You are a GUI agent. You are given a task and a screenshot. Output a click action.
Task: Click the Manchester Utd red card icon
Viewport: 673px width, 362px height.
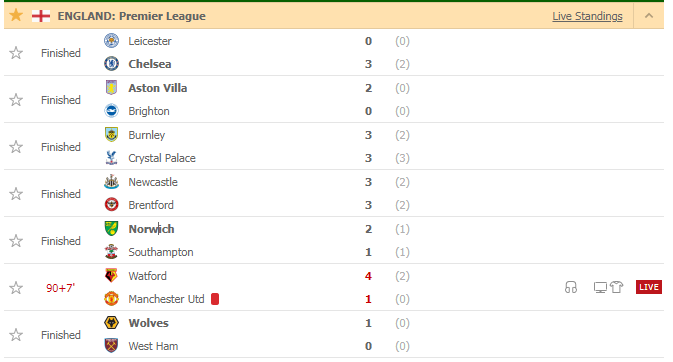[x=215, y=299]
